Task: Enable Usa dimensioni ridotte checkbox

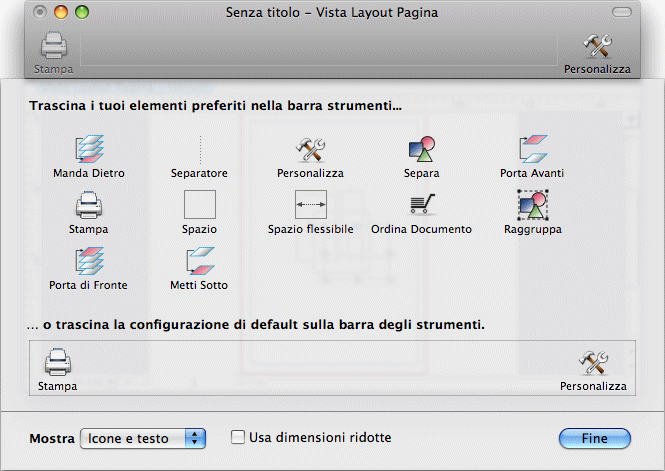Action: 238,437
